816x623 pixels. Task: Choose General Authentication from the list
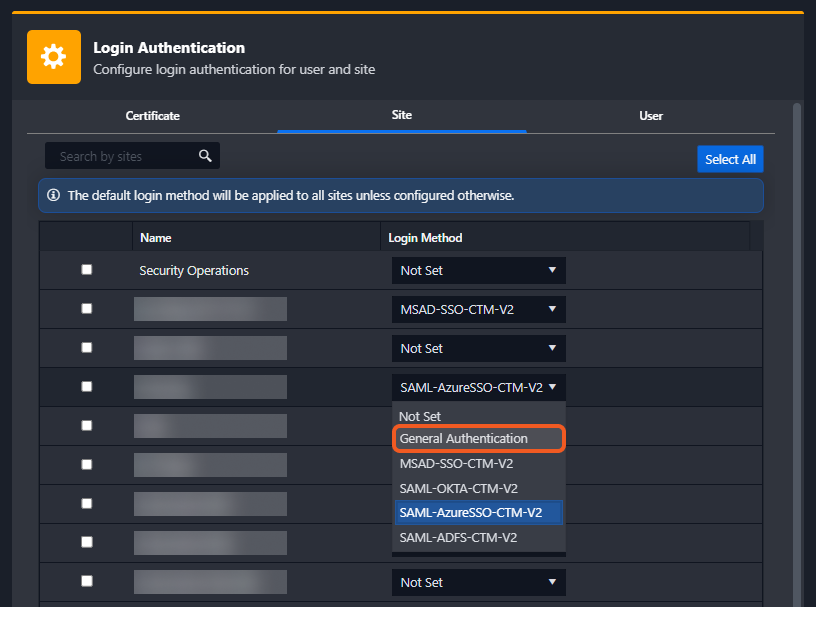coord(464,439)
